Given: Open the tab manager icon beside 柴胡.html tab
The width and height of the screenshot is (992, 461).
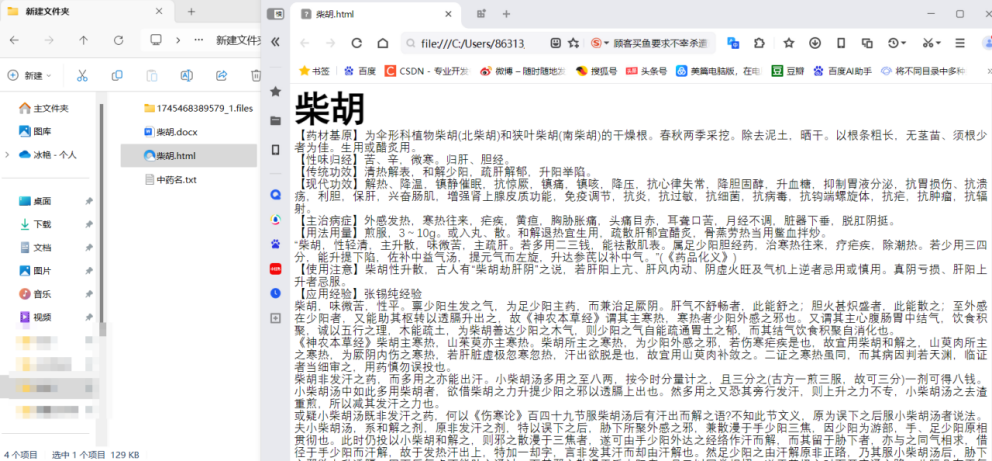Looking at the screenshot, I should point(481,14).
